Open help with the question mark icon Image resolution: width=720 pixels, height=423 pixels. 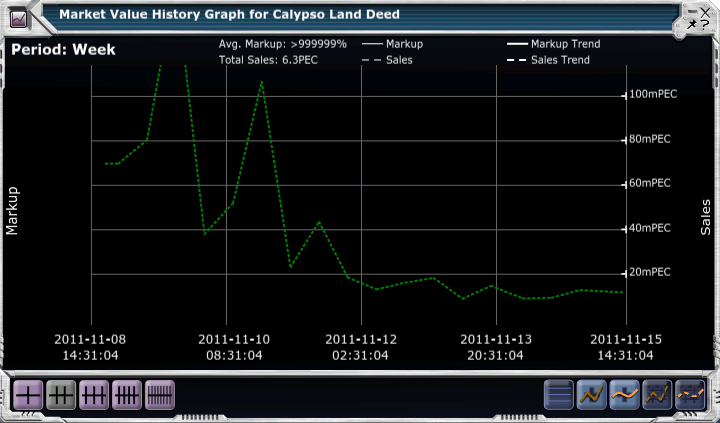point(705,25)
